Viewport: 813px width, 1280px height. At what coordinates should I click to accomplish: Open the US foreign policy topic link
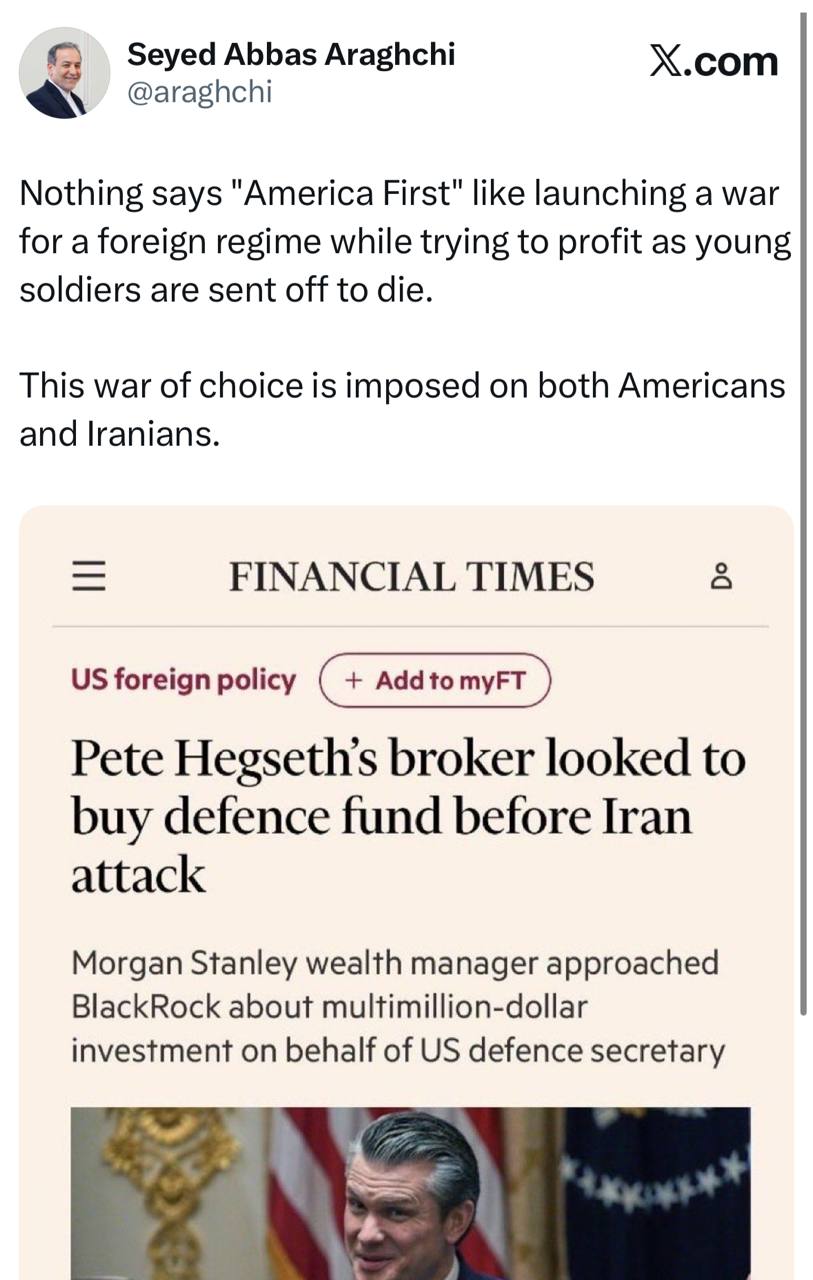pos(183,681)
